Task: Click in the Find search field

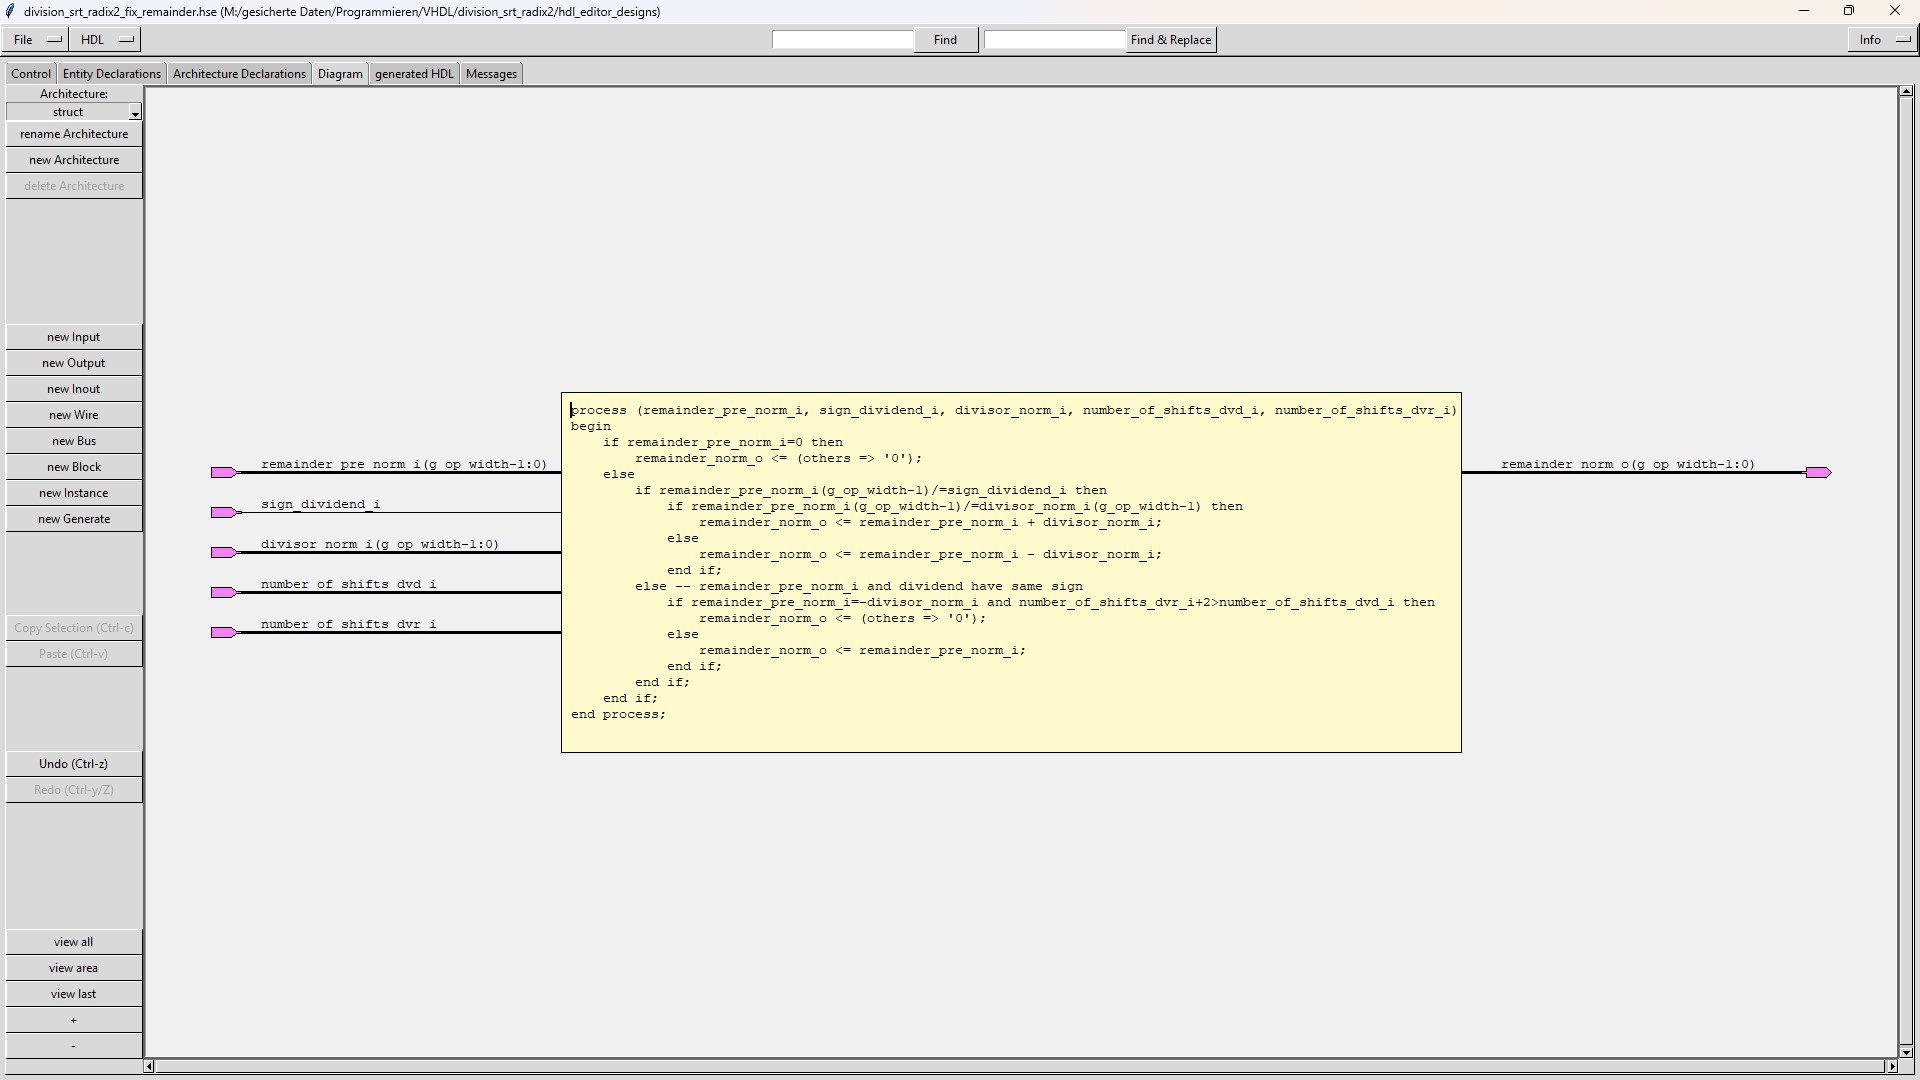Action: click(842, 40)
